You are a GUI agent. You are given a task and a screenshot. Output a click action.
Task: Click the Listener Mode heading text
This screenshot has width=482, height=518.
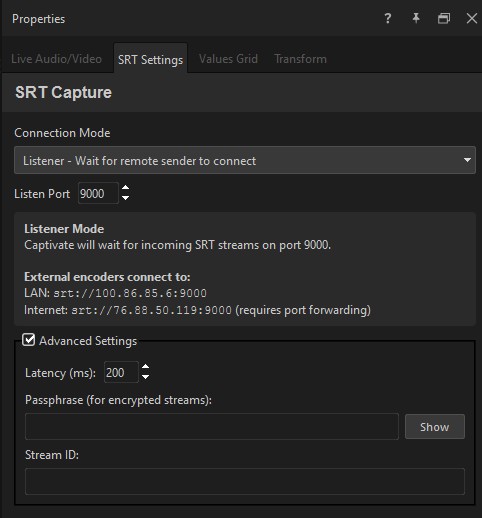tap(64, 229)
